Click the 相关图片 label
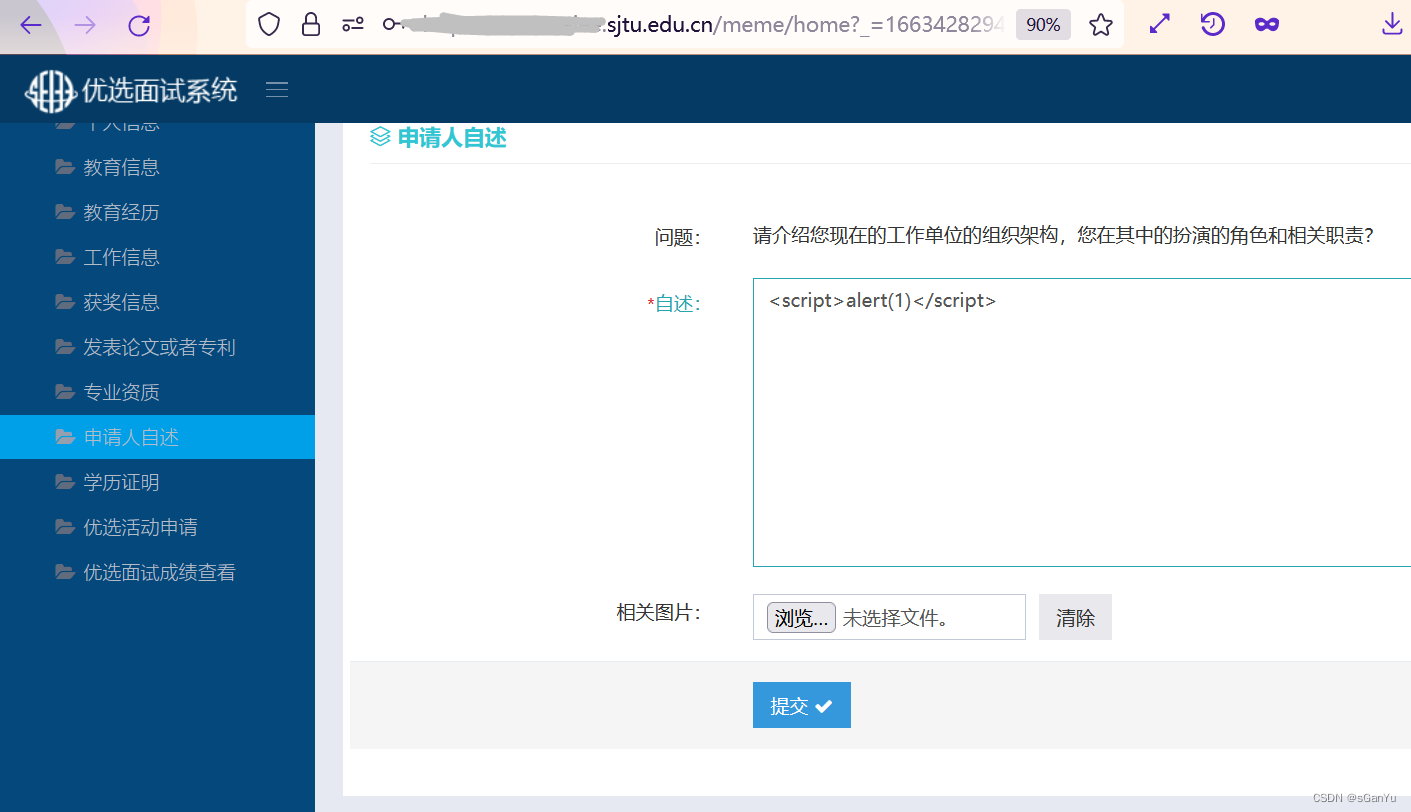 point(659,613)
